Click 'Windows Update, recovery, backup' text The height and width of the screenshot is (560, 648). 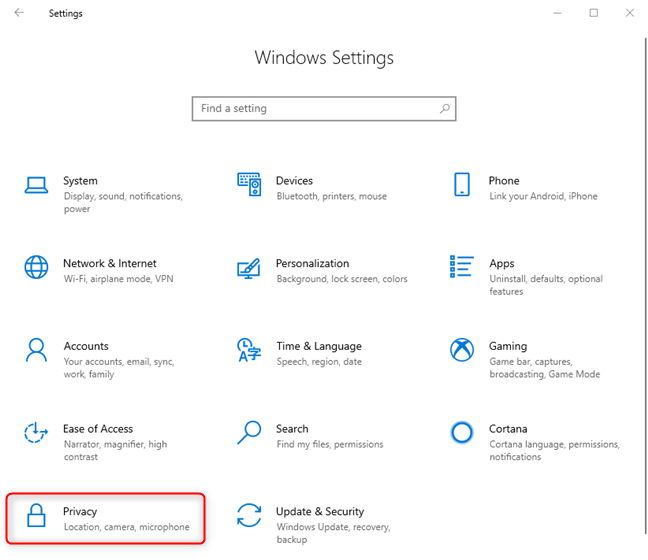(333, 533)
